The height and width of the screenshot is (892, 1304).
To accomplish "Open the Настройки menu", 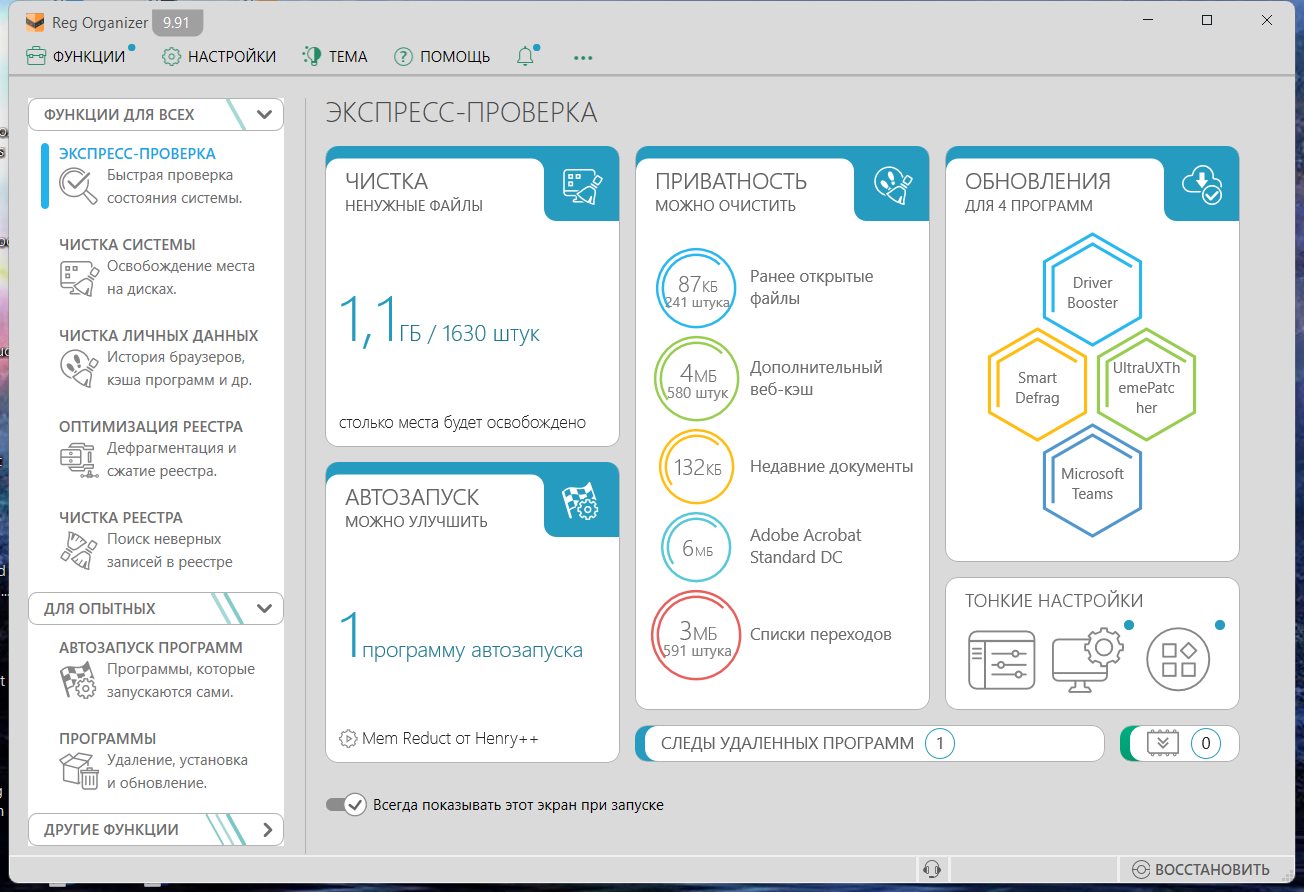I will tap(219, 57).
